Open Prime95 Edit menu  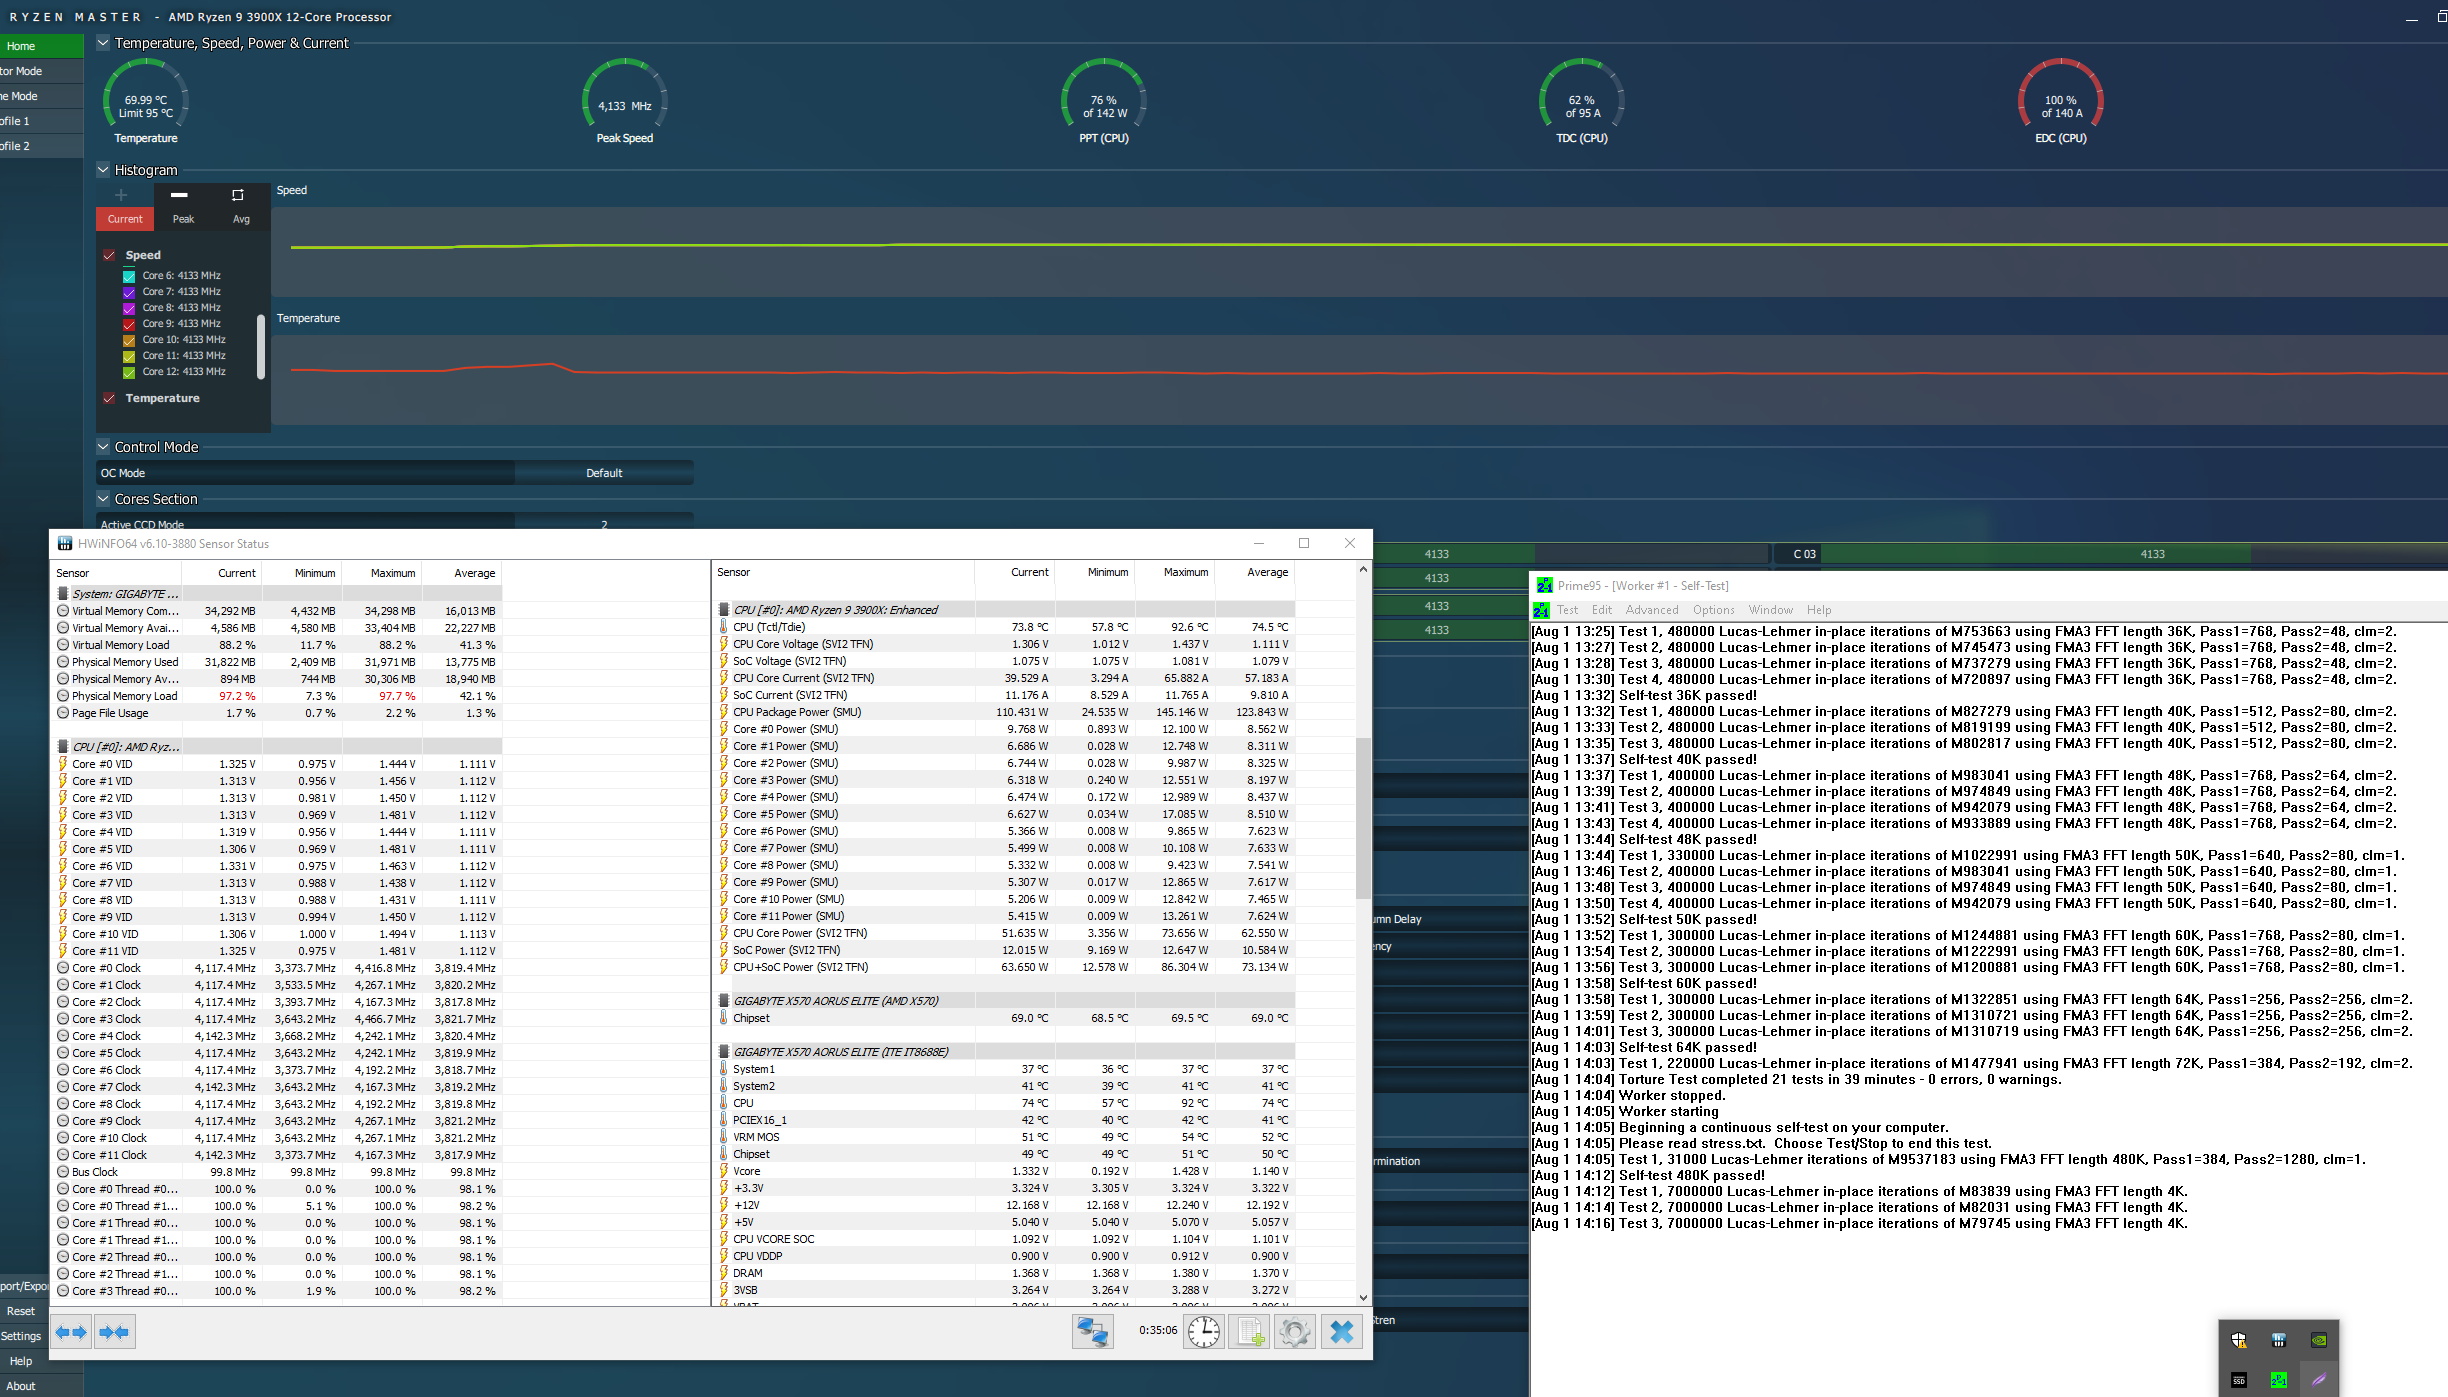pyautogui.click(x=1602, y=610)
